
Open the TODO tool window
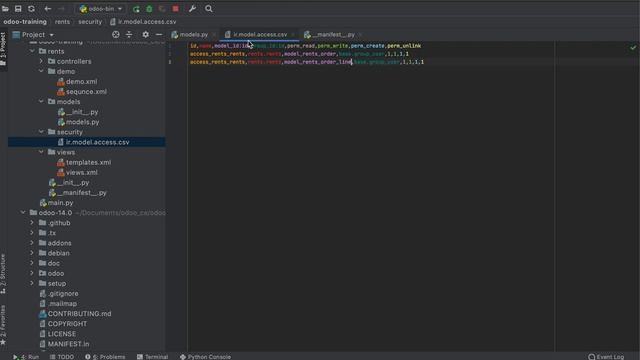coord(62,357)
